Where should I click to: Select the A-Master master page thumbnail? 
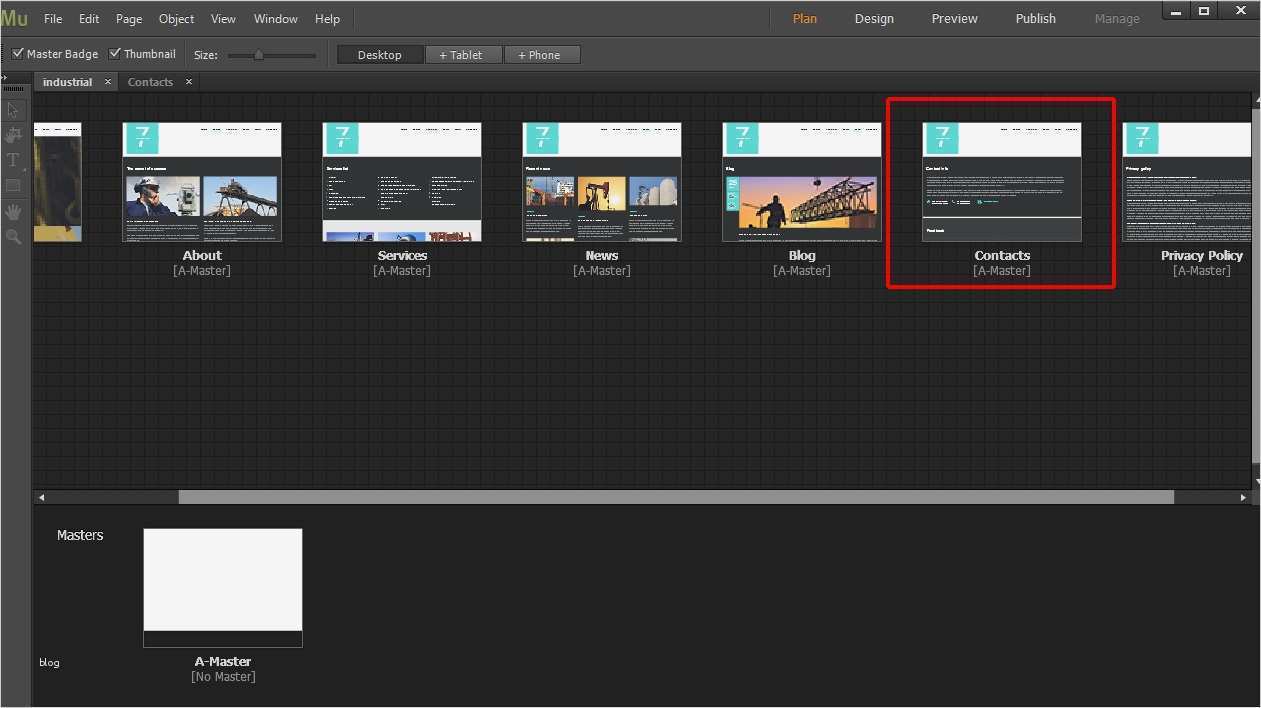(223, 588)
